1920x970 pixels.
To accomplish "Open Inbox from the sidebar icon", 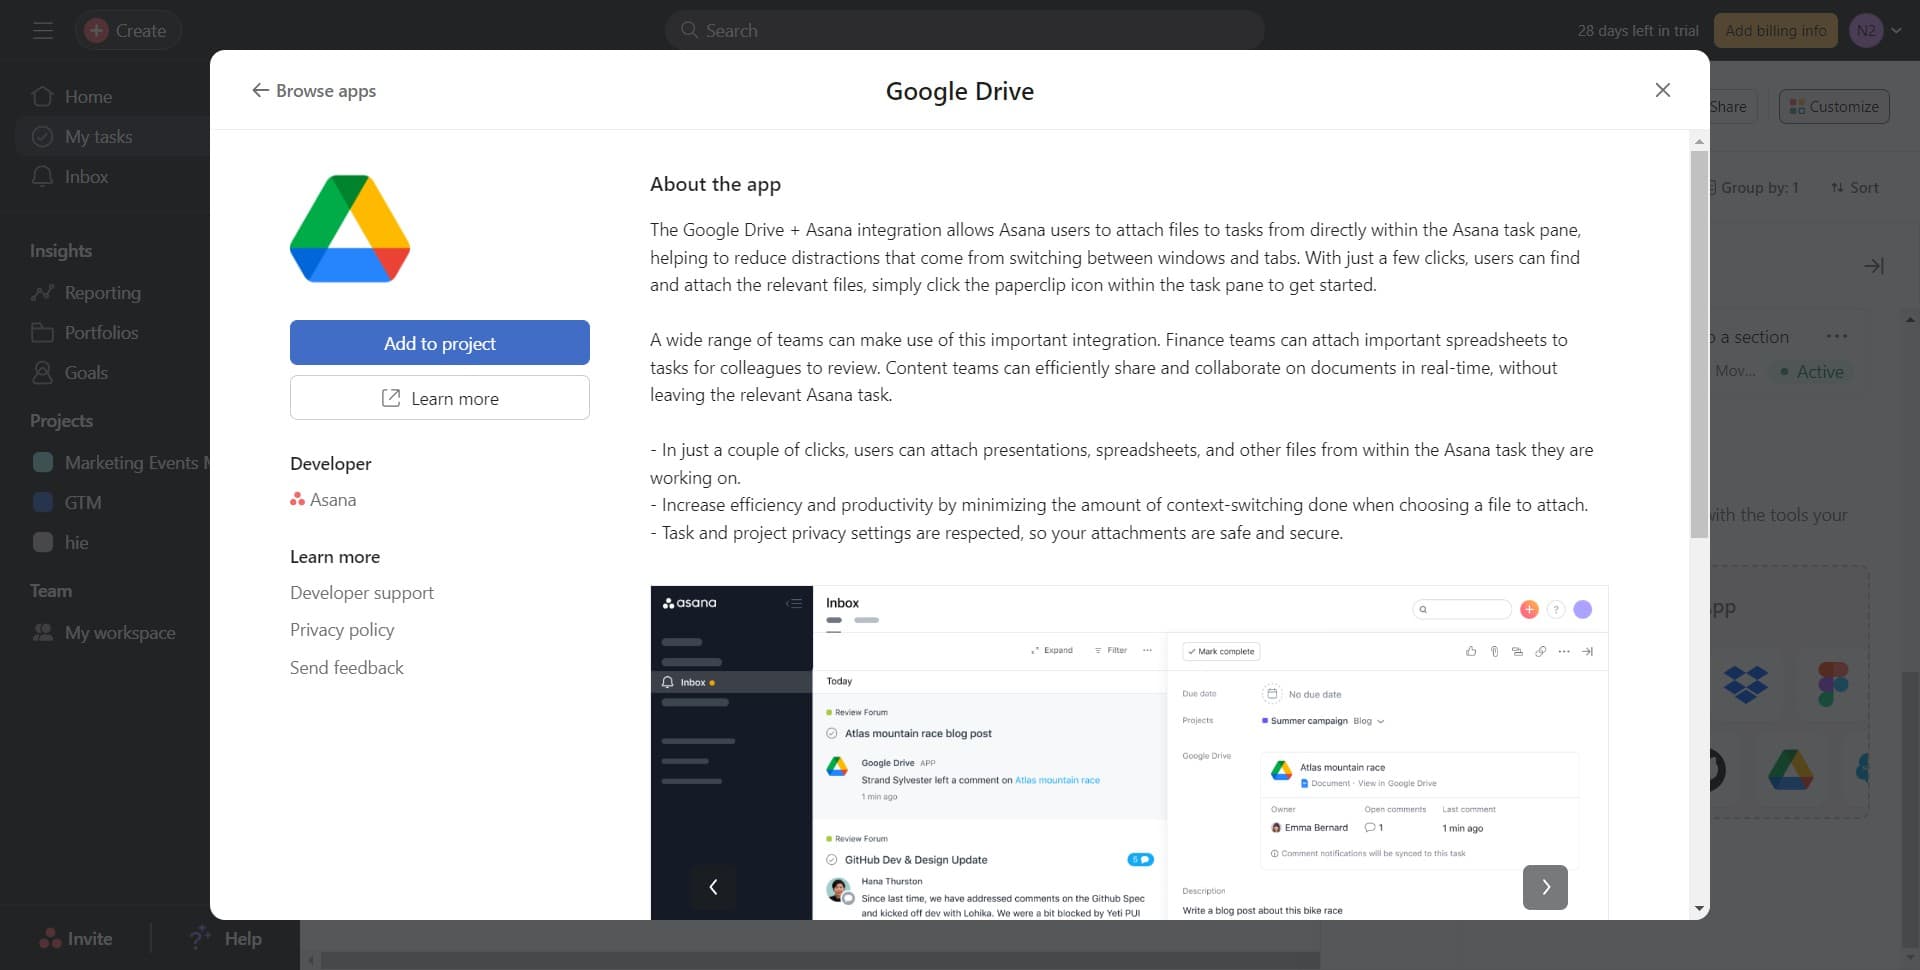I will 42,176.
